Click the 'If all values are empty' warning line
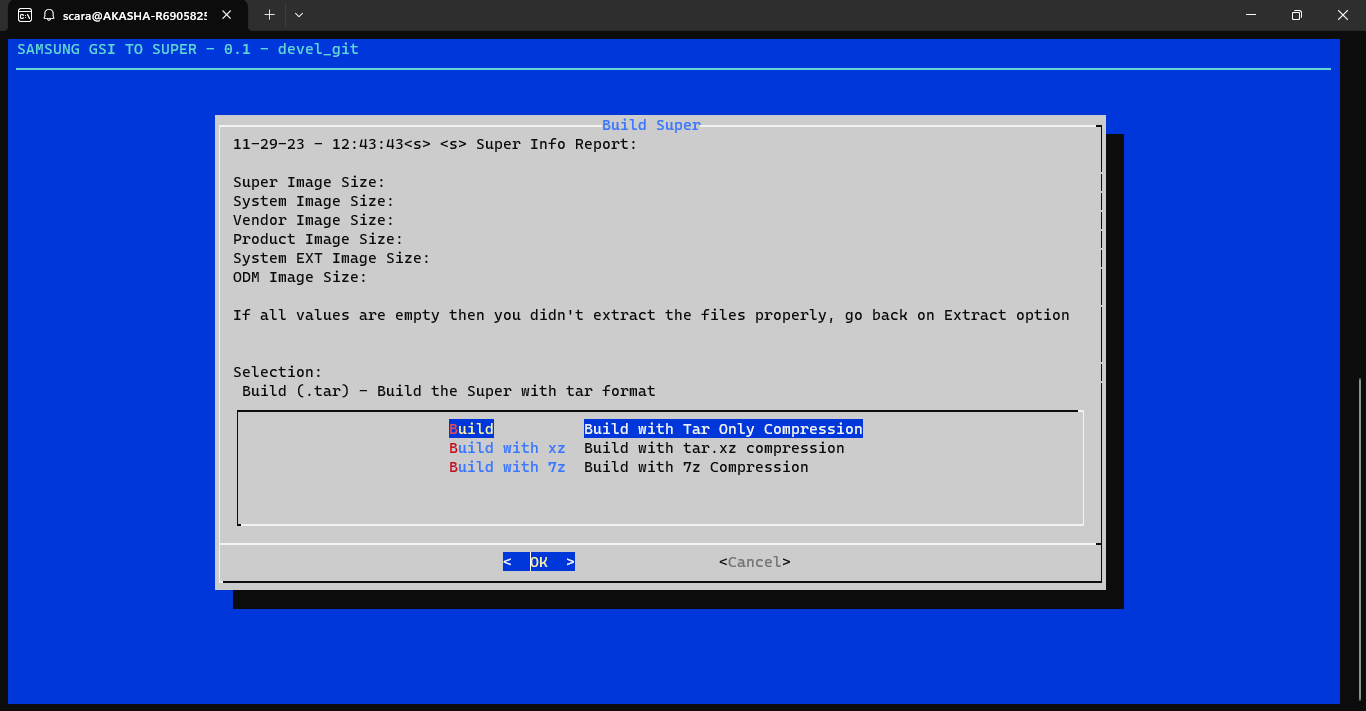This screenshot has width=1366, height=711. (x=651, y=315)
